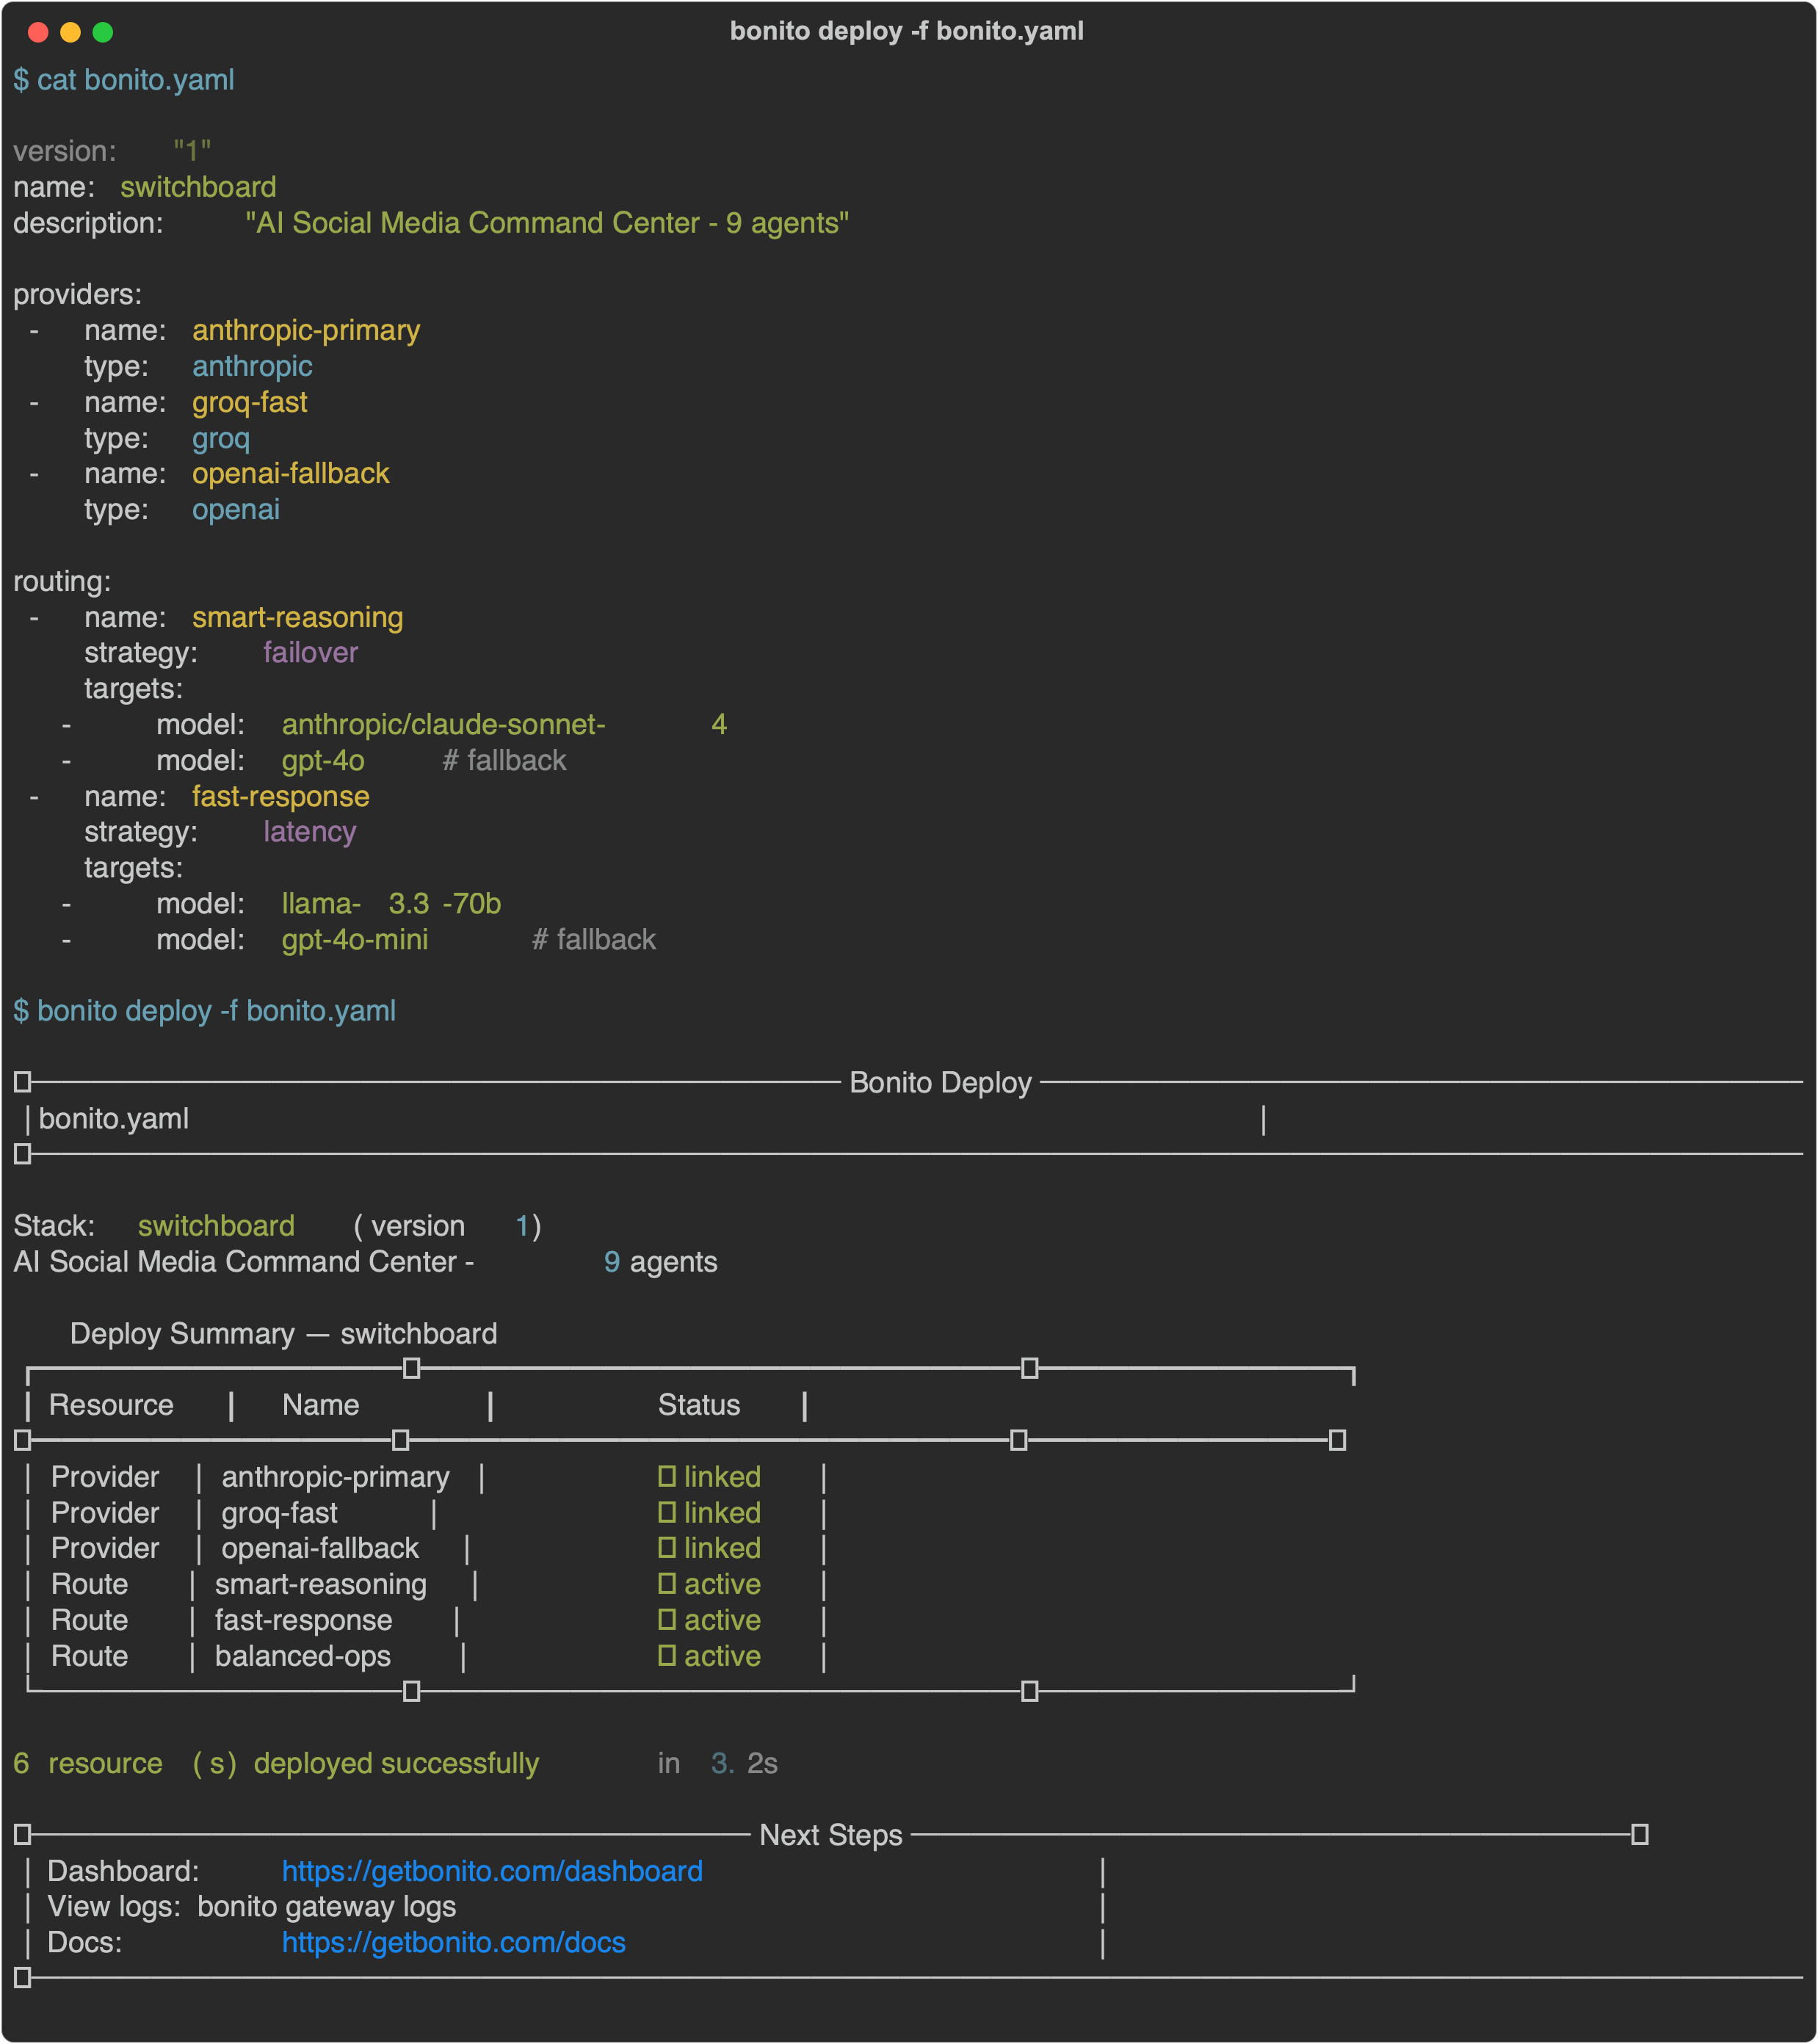This screenshot has width=1818, height=2044.
Task: Click the 'Bonito Deploy' panel title
Action: coord(940,1083)
